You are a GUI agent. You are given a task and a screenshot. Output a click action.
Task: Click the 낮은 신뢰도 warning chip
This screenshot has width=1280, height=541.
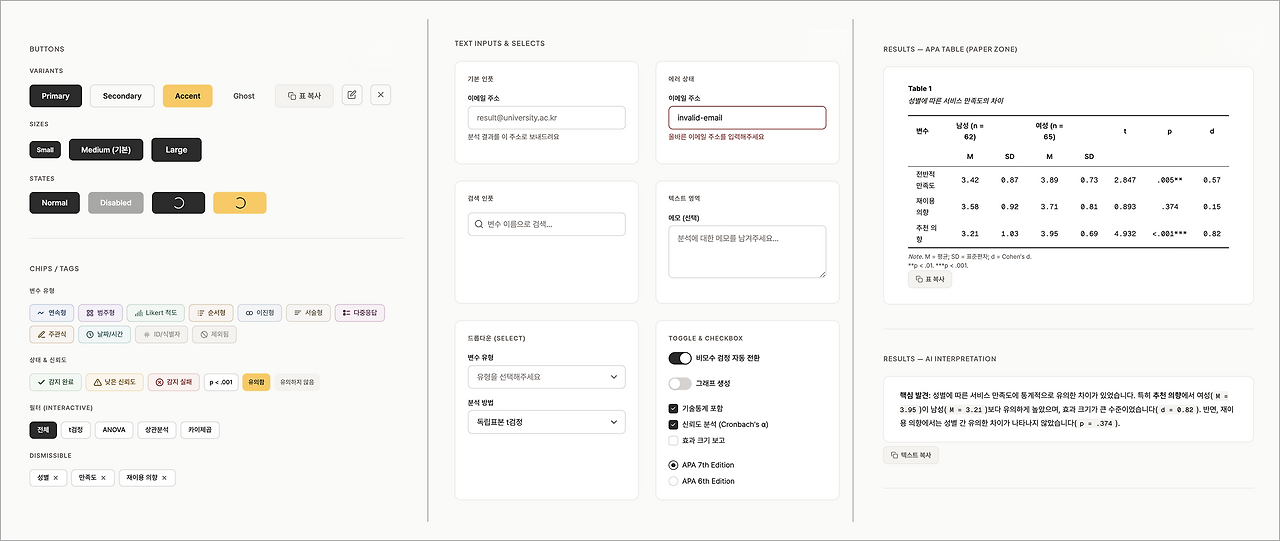113,382
